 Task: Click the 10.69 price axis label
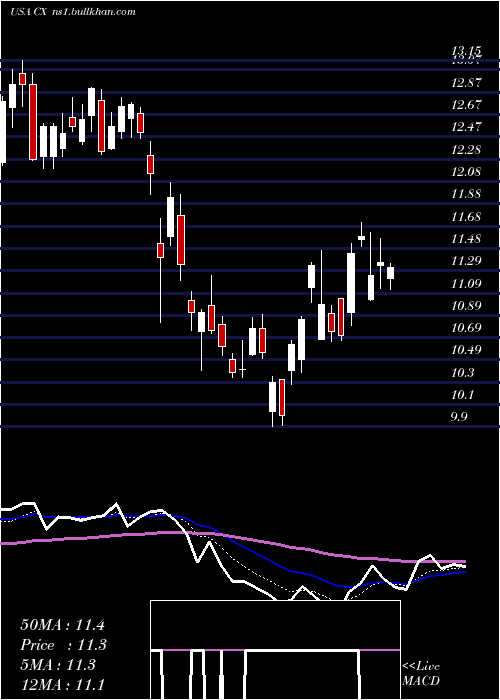pyautogui.click(x=466, y=328)
